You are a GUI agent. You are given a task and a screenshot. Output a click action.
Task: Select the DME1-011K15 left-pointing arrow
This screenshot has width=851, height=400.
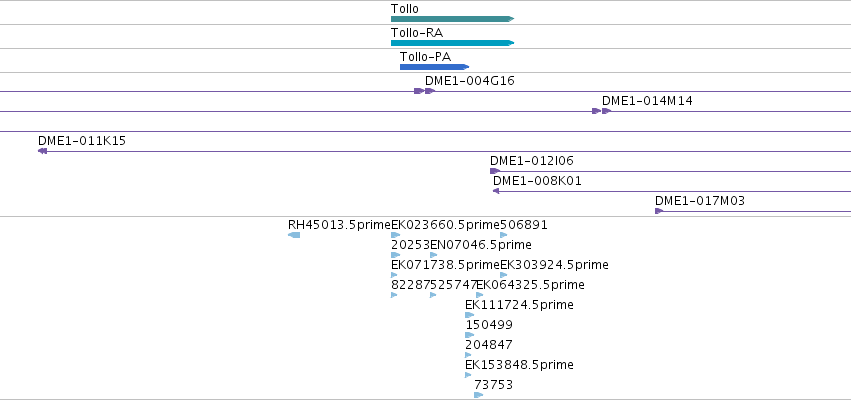click(x=42, y=151)
